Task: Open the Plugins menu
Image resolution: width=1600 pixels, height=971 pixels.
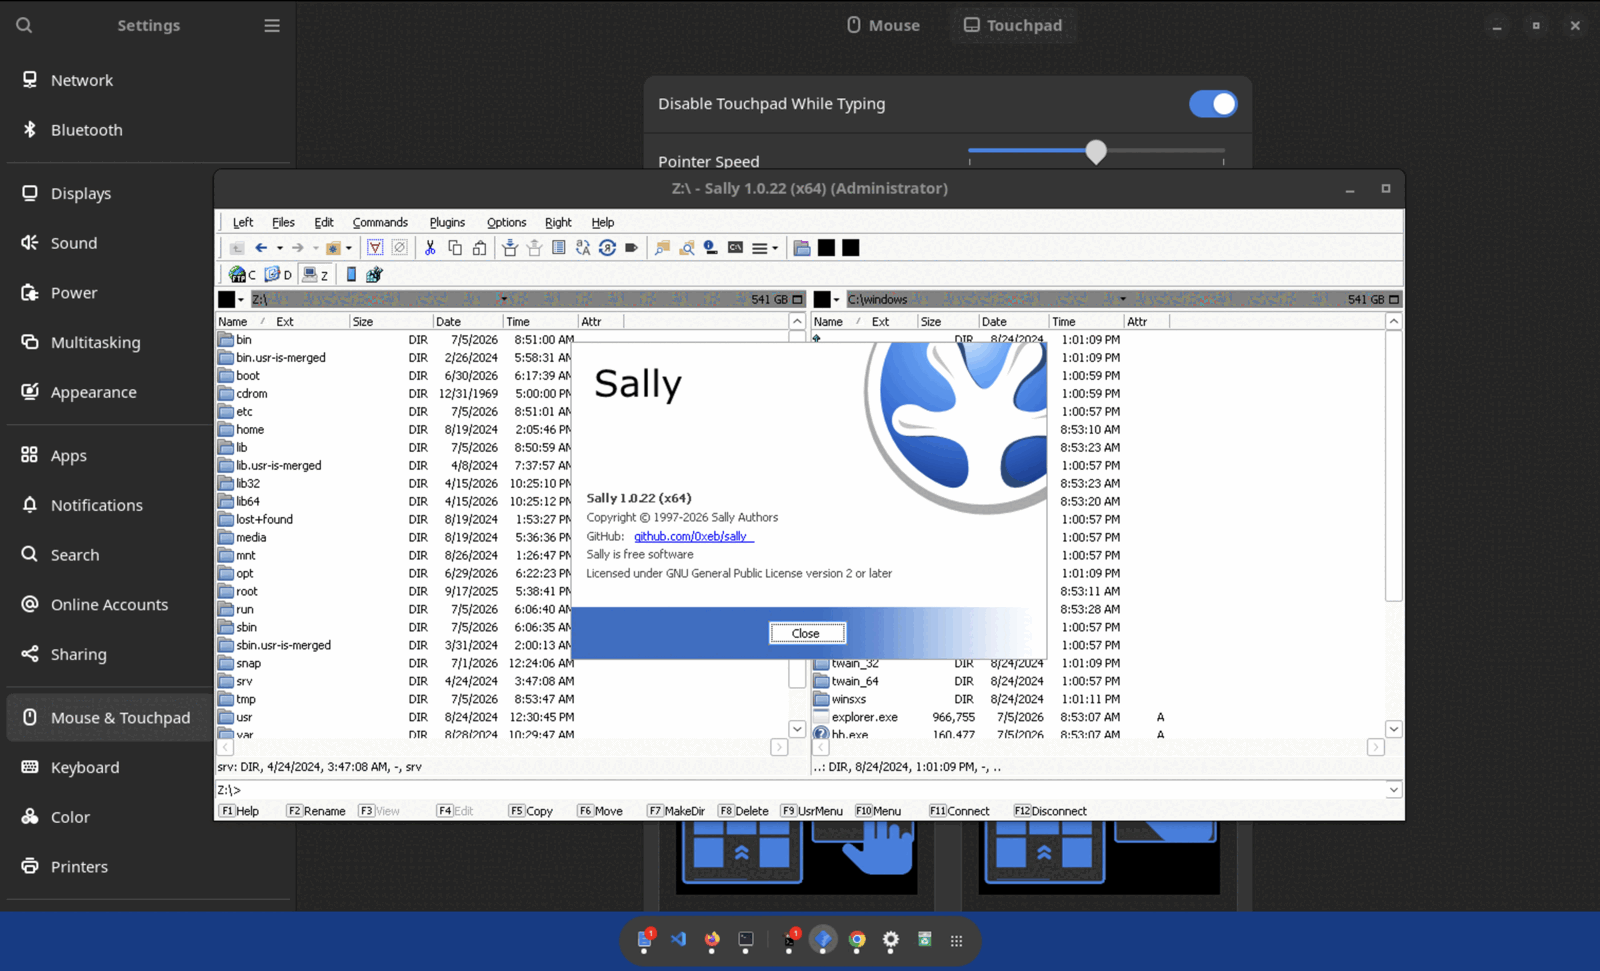Action: (447, 222)
